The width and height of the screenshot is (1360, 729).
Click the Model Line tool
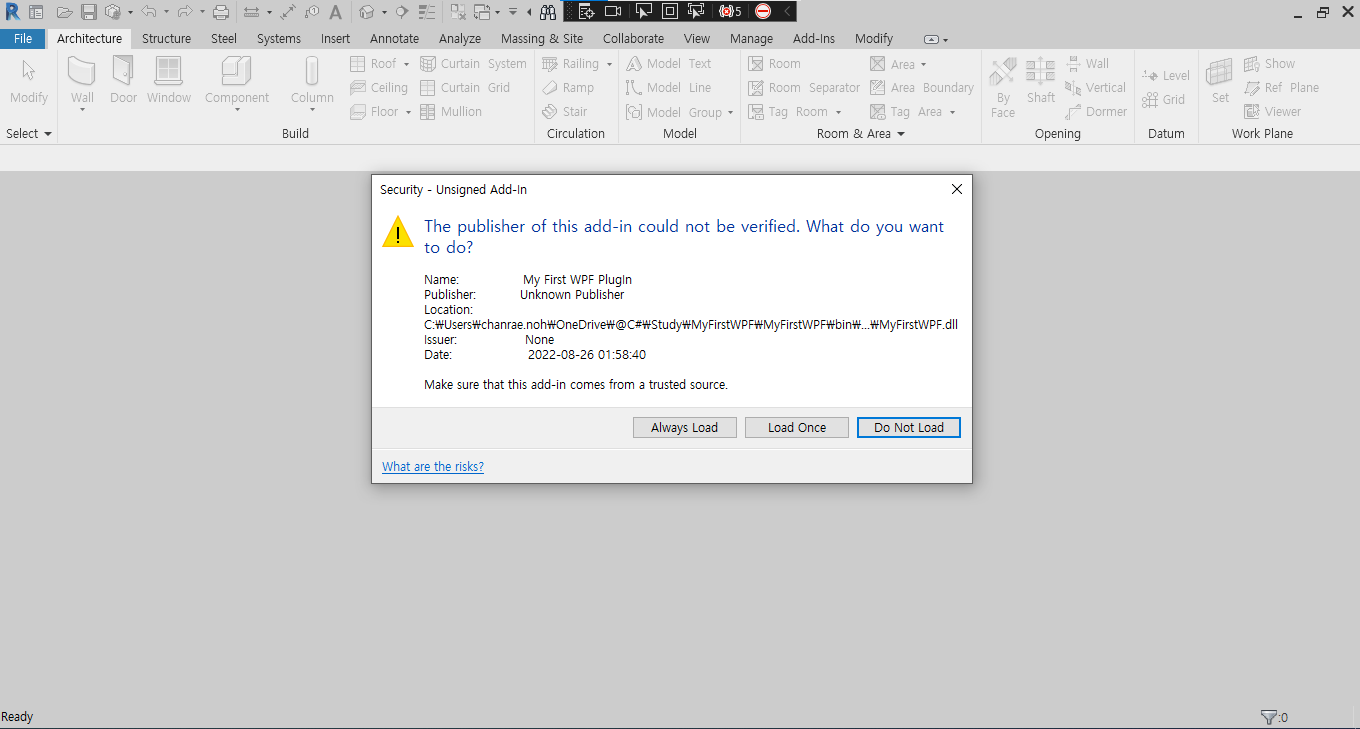[x=669, y=88]
